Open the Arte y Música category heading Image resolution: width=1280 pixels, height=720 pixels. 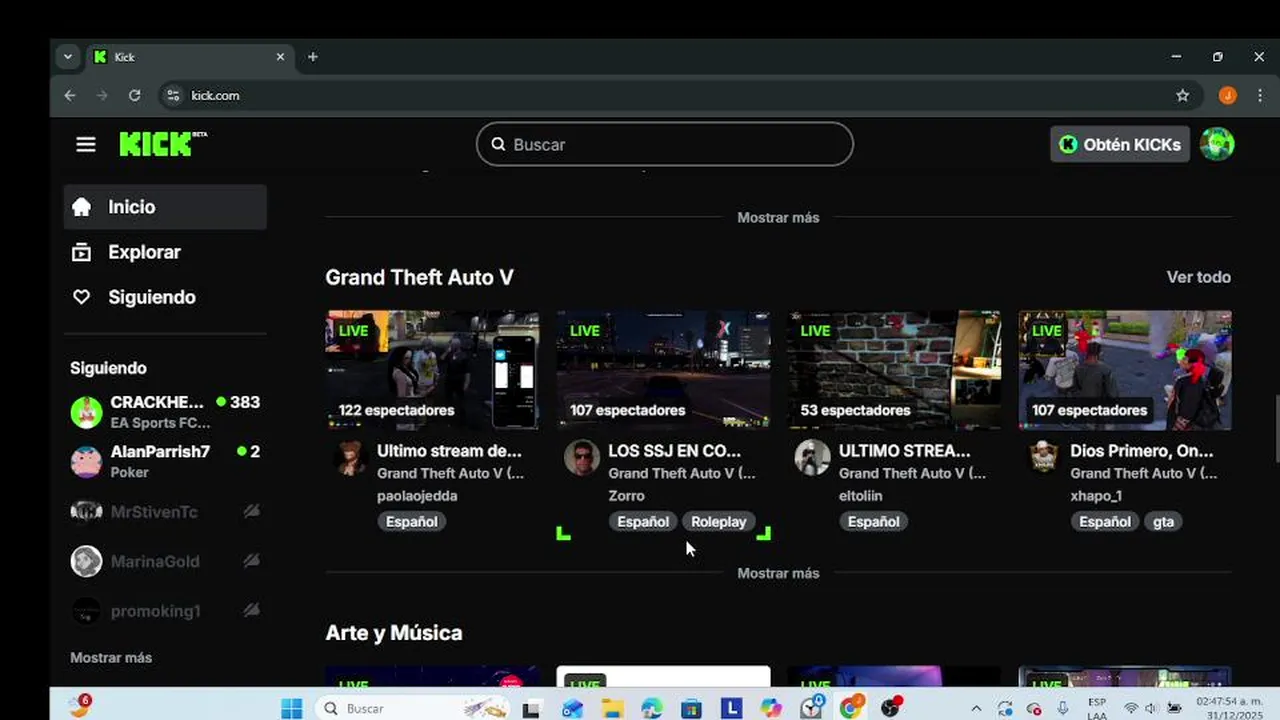click(x=394, y=633)
